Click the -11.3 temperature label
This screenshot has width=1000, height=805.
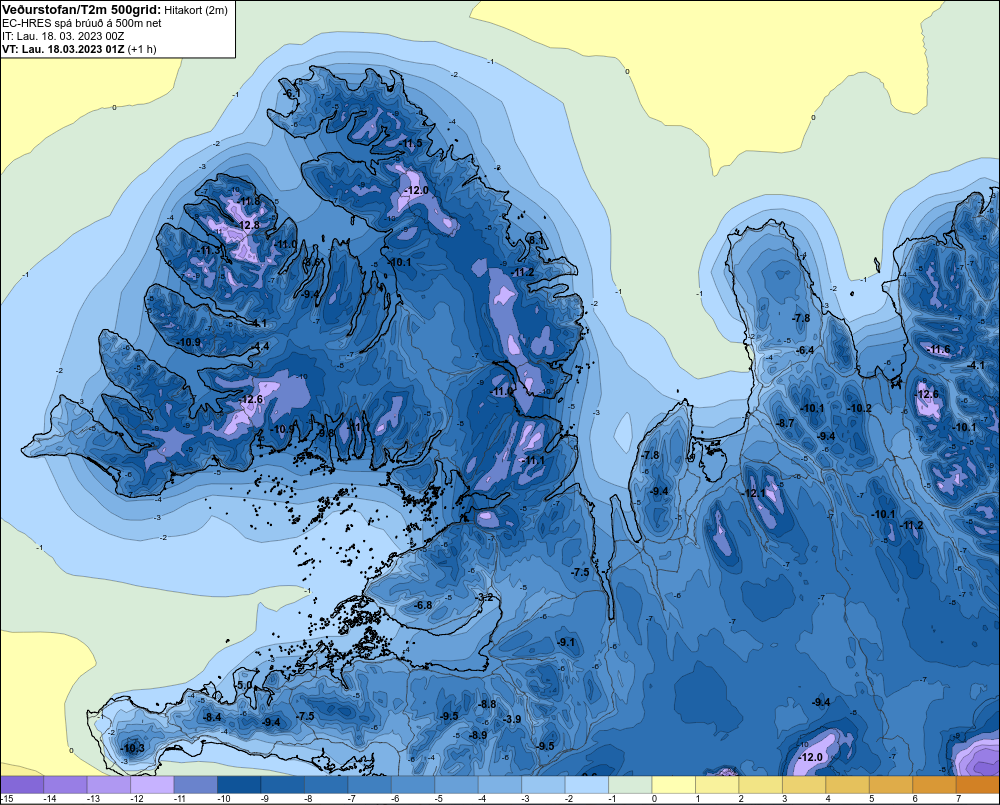(x=209, y=251)
